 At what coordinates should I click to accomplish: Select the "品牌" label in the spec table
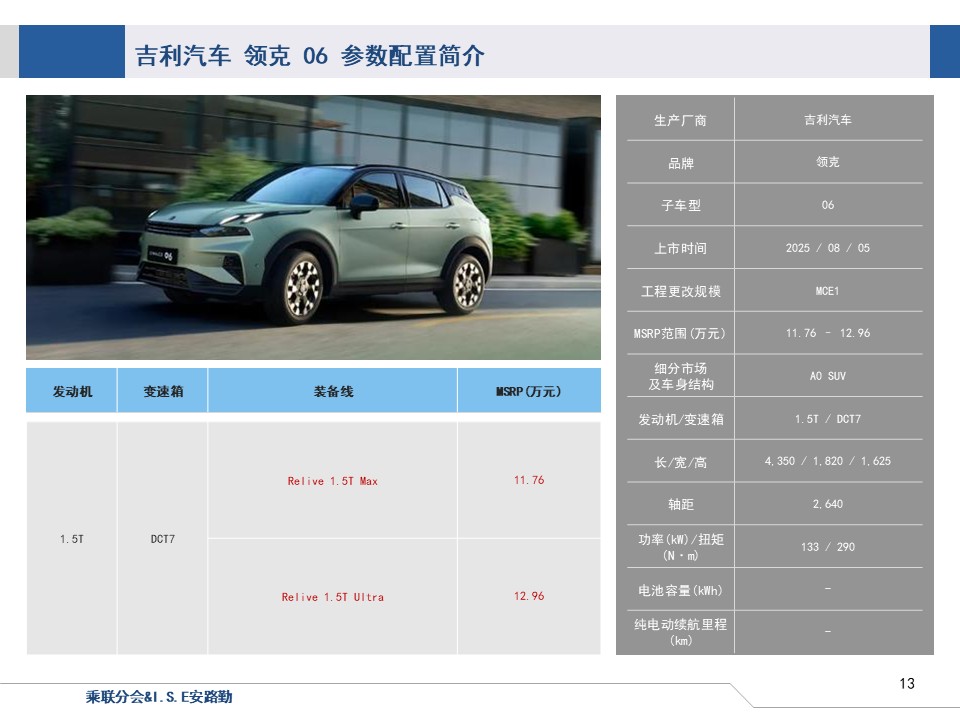tap(680, 163)
